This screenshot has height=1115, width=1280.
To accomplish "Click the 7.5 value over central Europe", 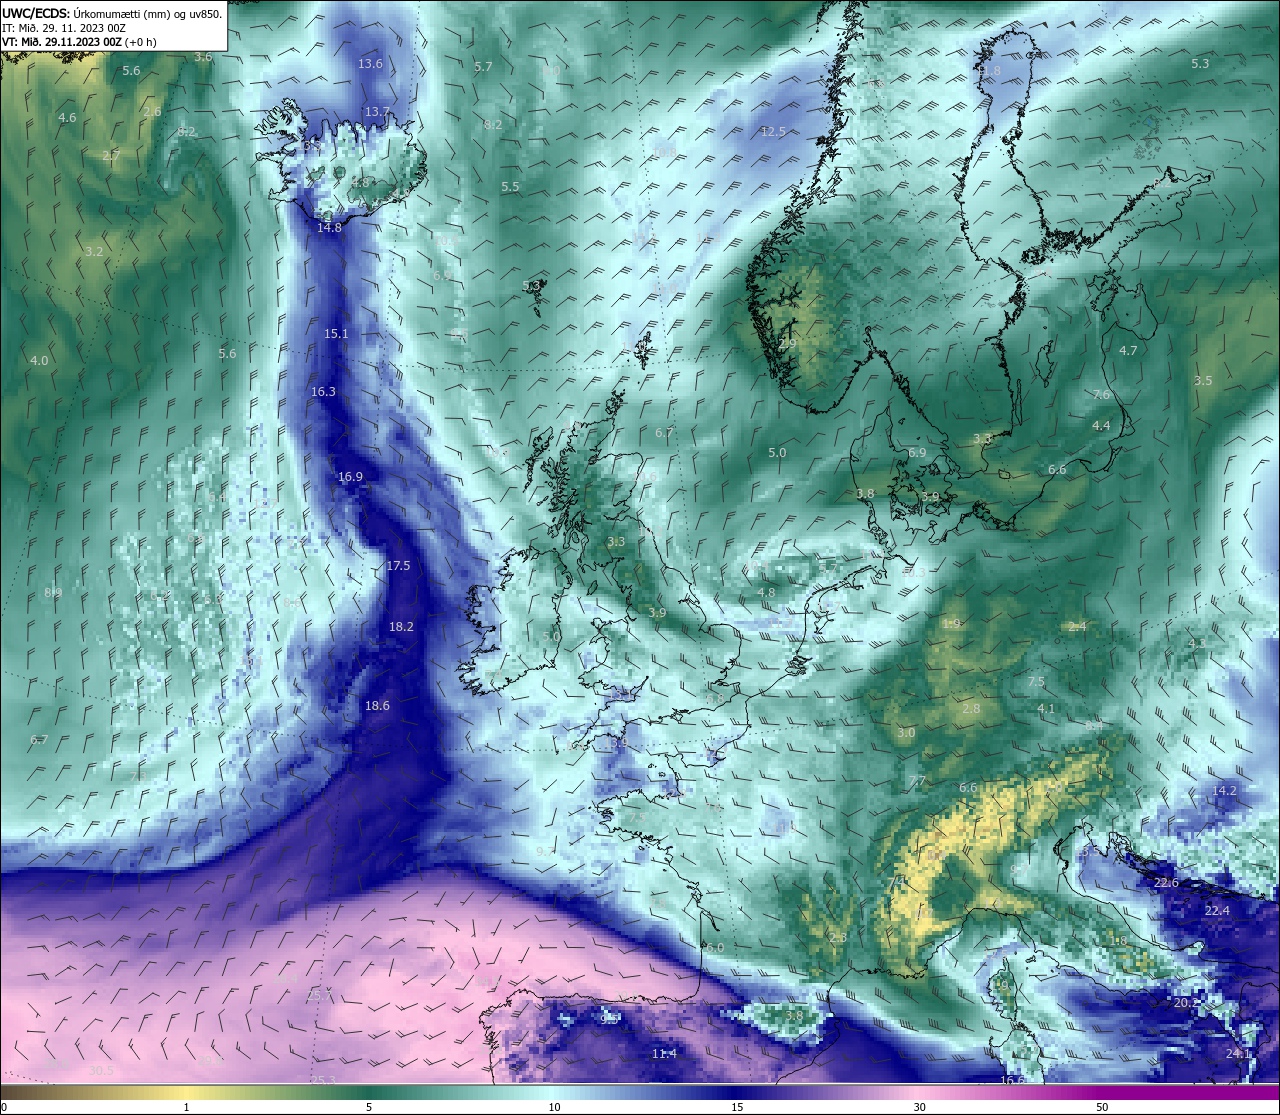I will pyautogui.click(x=1036, y=682).
